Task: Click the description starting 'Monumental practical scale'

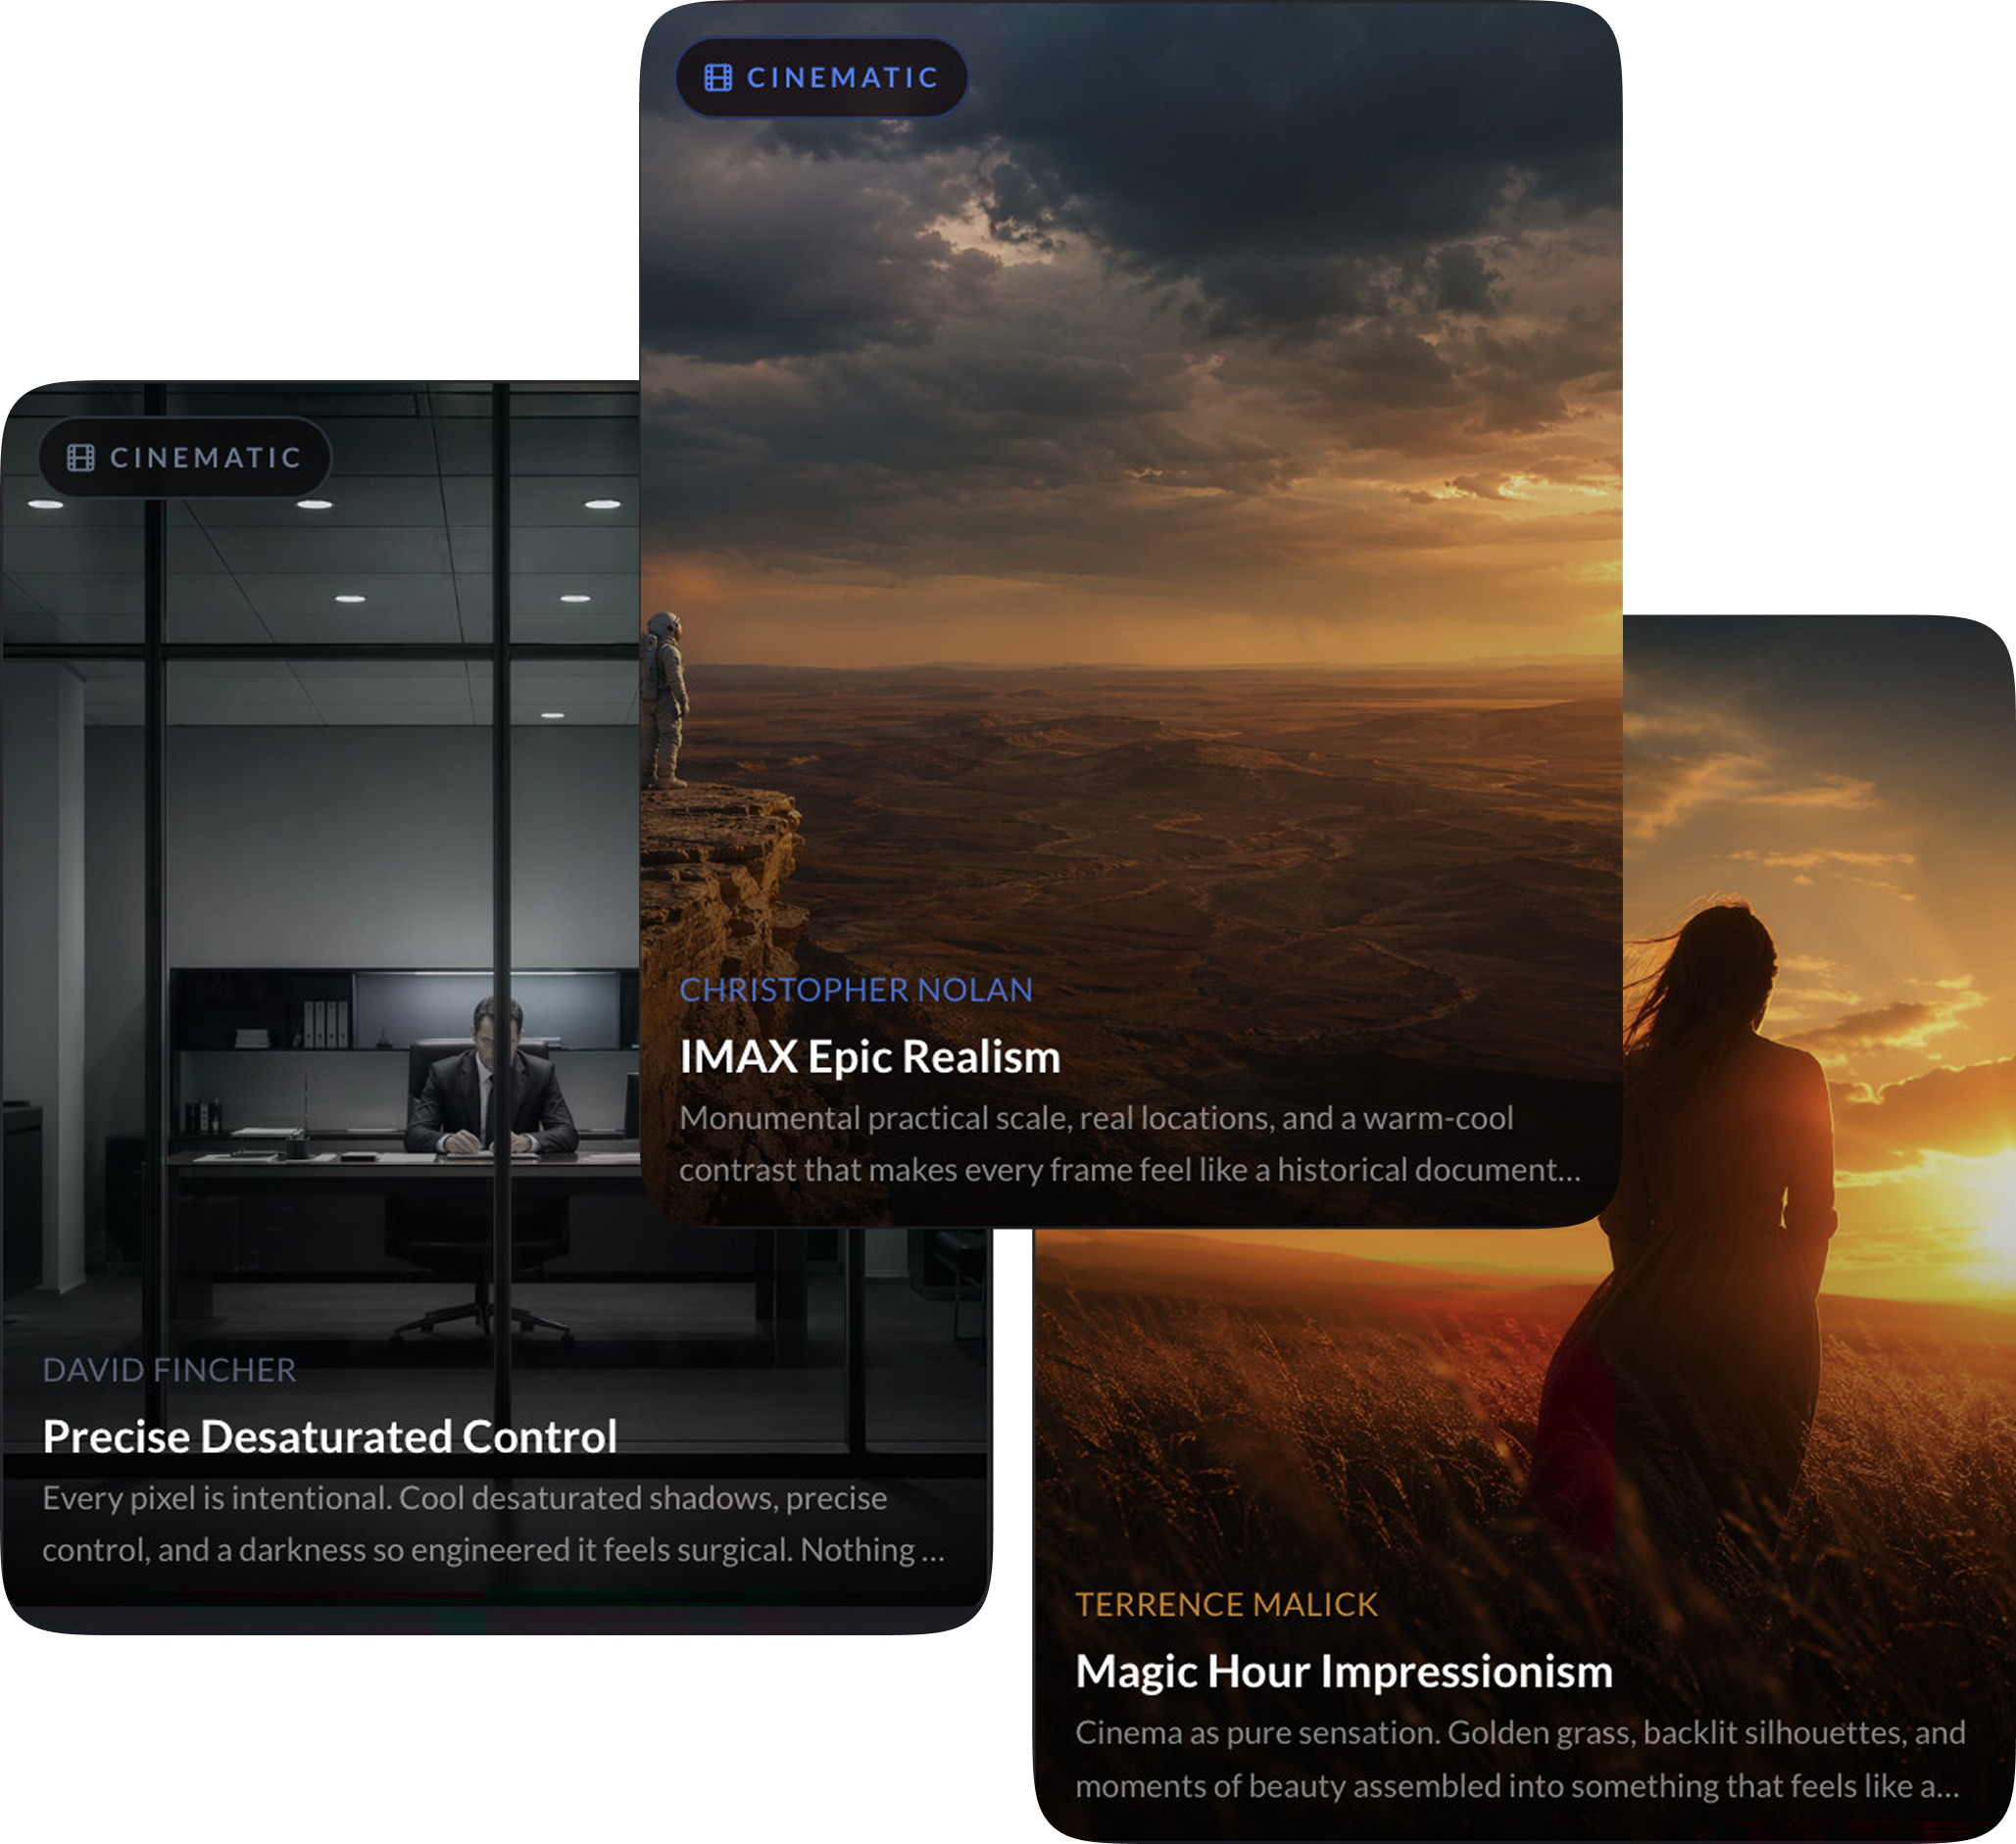Action: pyautogui.click(x=1130, y=1144)
